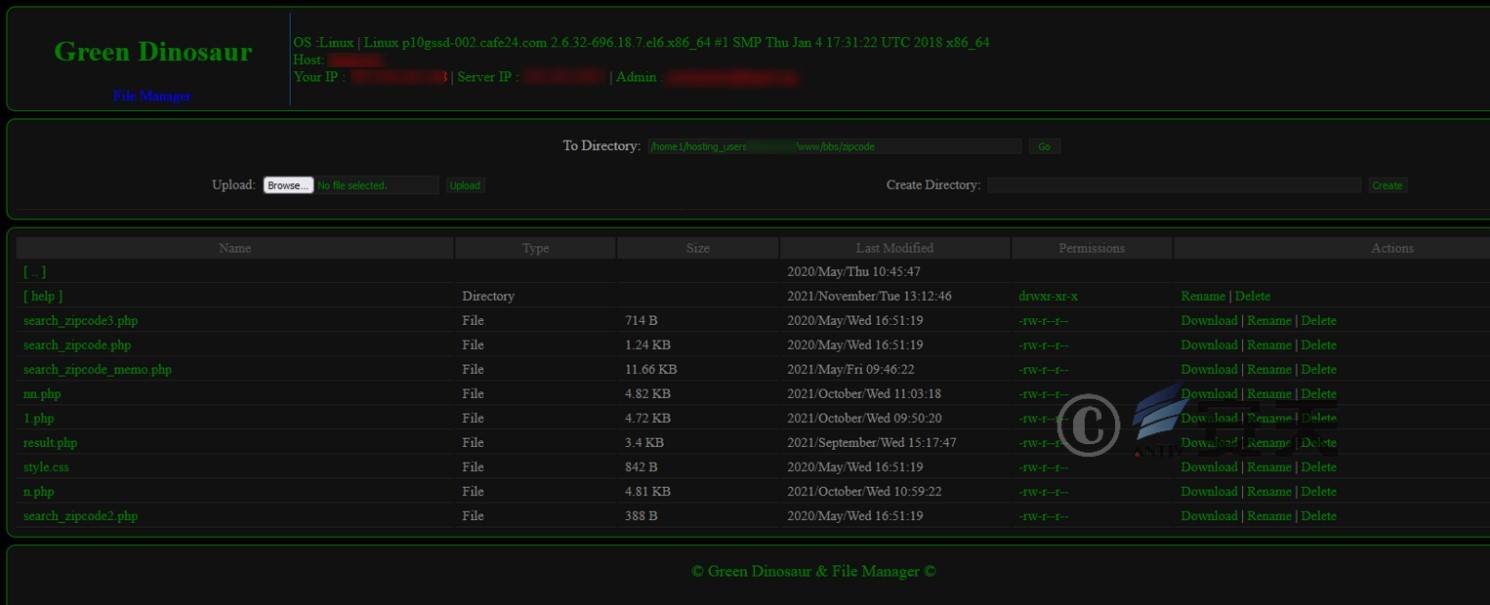
Task: Open the File Manager link under Green Dinosaur
Action: point(152,96)
